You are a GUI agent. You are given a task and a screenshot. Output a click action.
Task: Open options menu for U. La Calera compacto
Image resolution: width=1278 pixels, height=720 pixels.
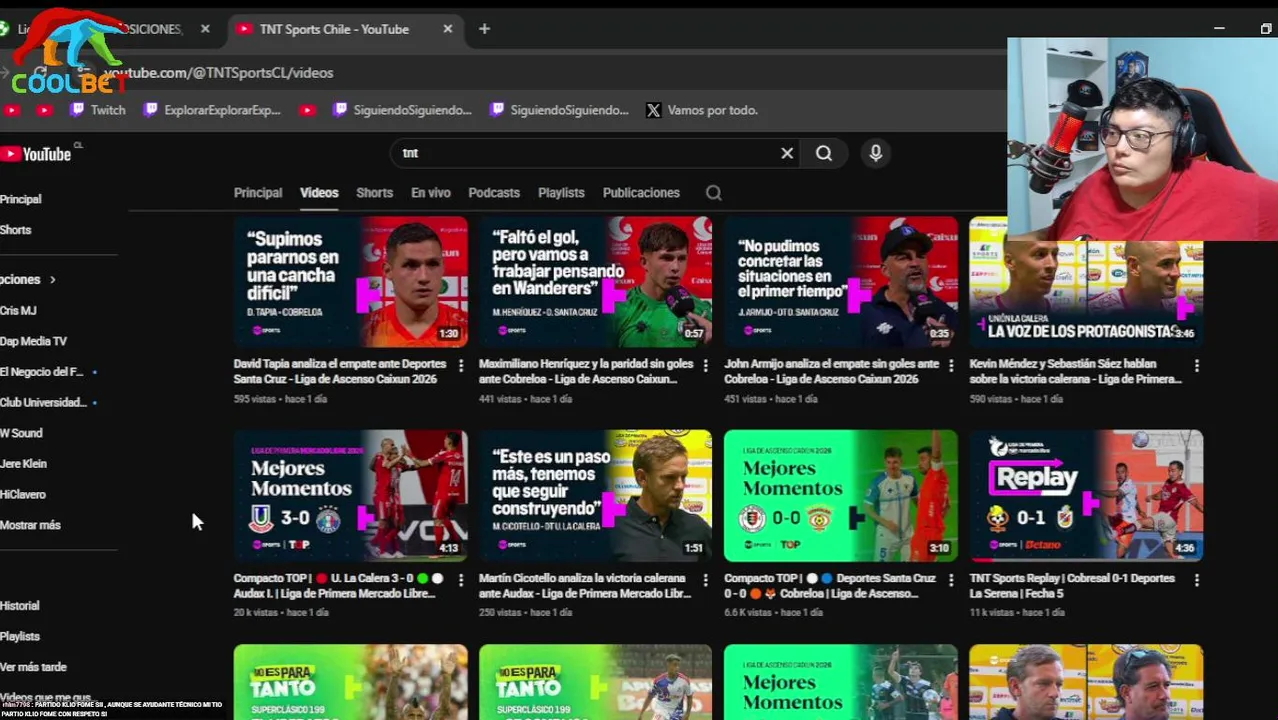click(461, 580)
